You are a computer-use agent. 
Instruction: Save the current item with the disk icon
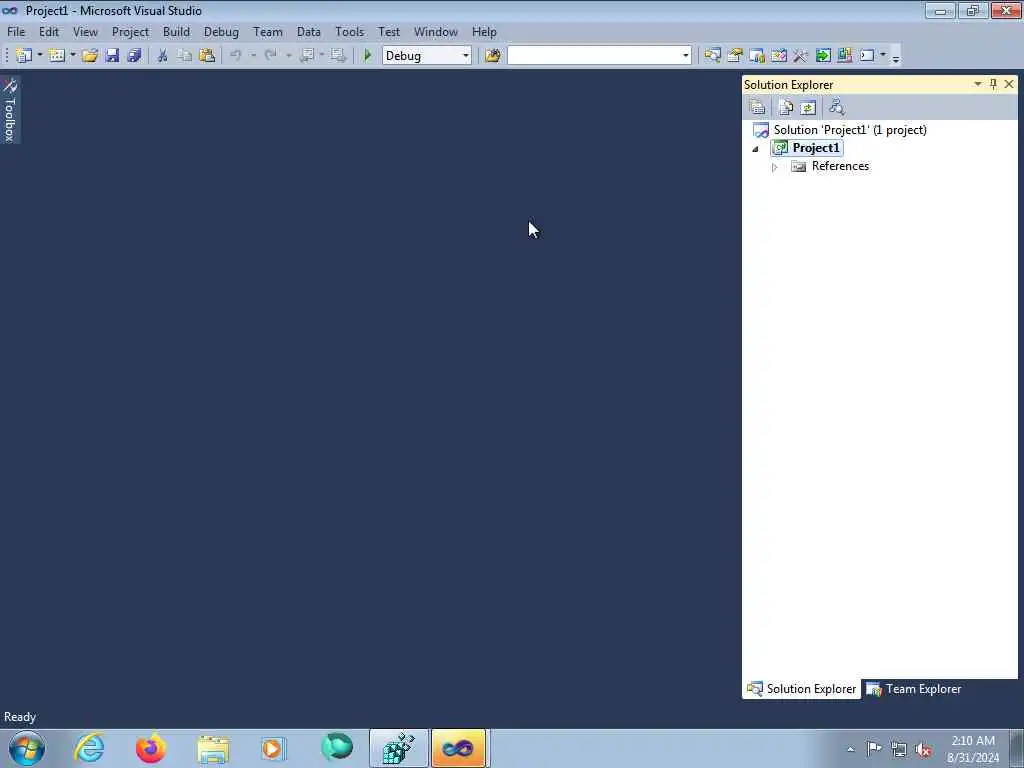click(x=112, y=56)
